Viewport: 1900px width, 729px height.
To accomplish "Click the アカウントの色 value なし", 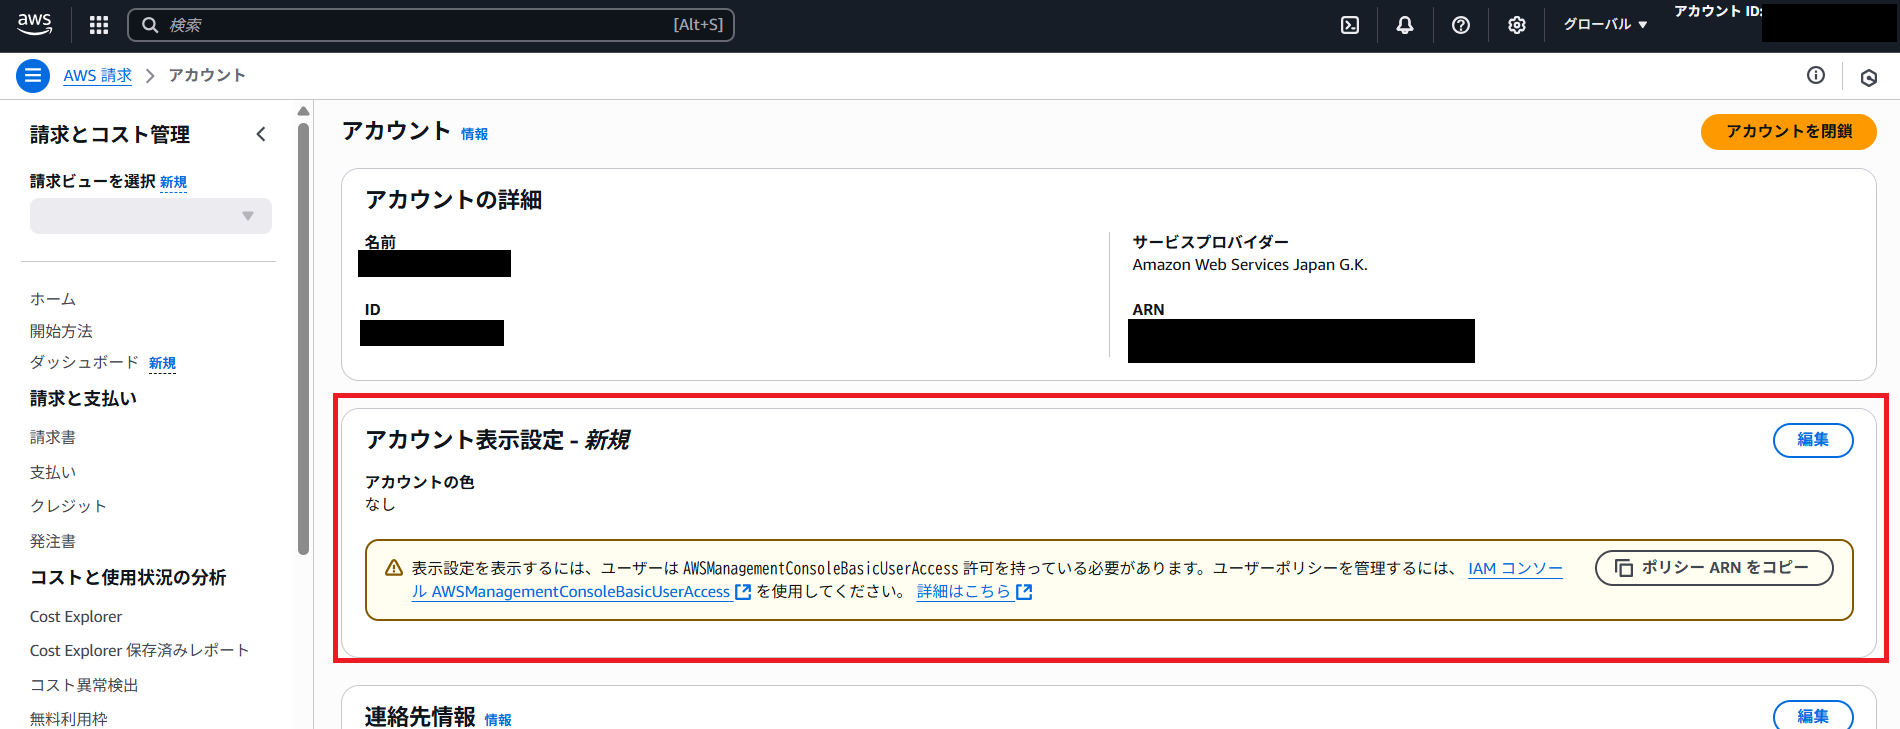I will click(x=380, y=504).
